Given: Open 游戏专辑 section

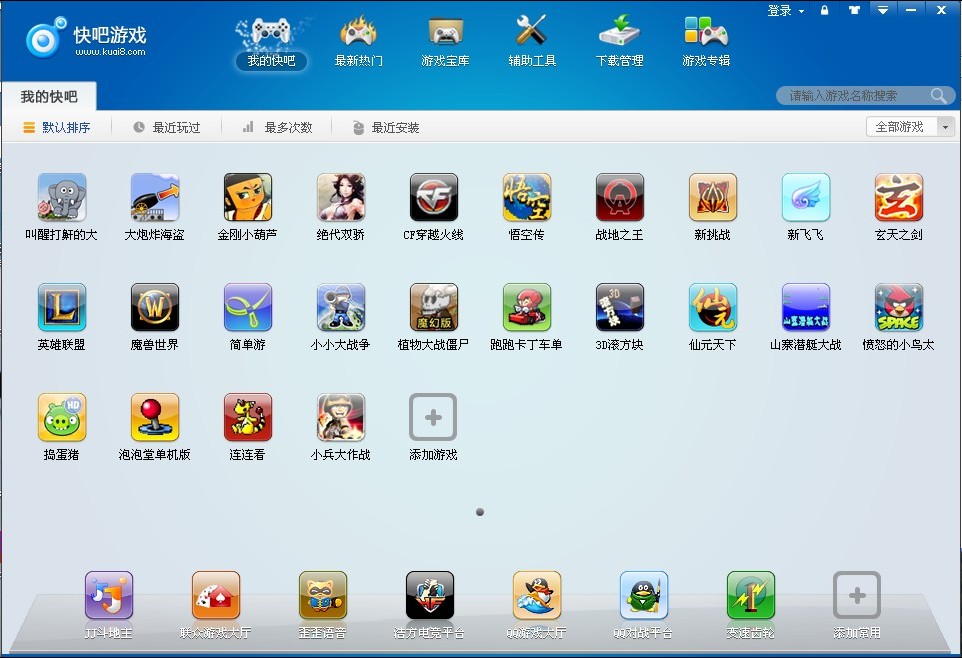Looking at the screenshot, I should pyautogui.click(x=706, y=43).
